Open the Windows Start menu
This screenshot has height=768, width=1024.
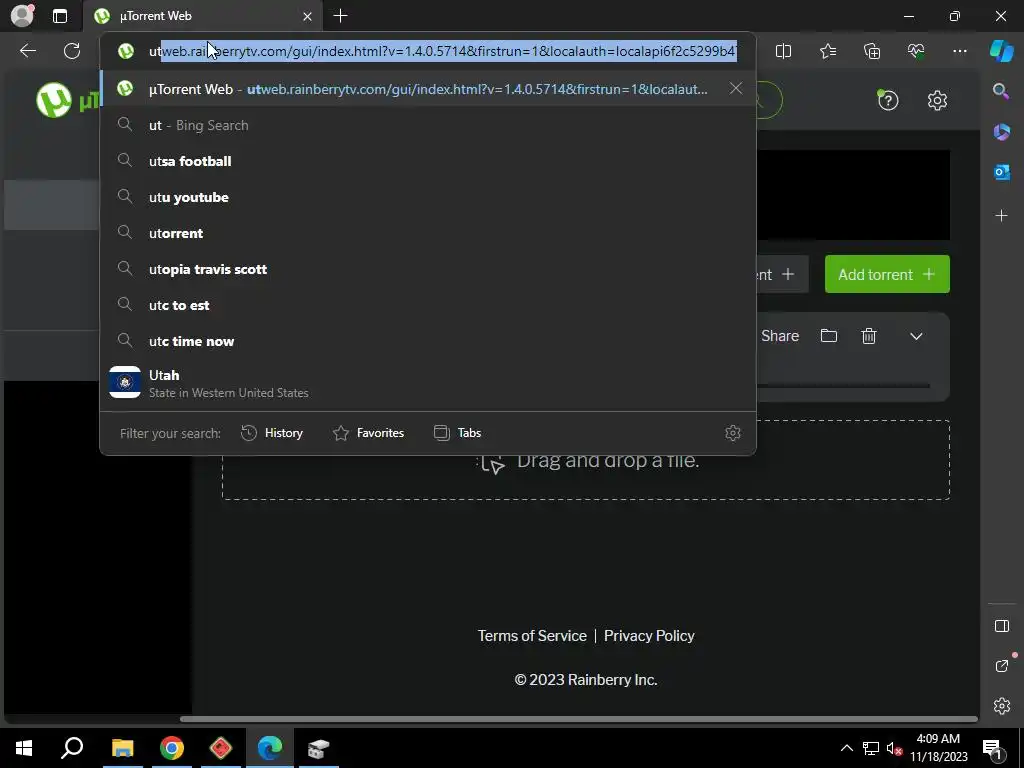click(x=24, y=748)
